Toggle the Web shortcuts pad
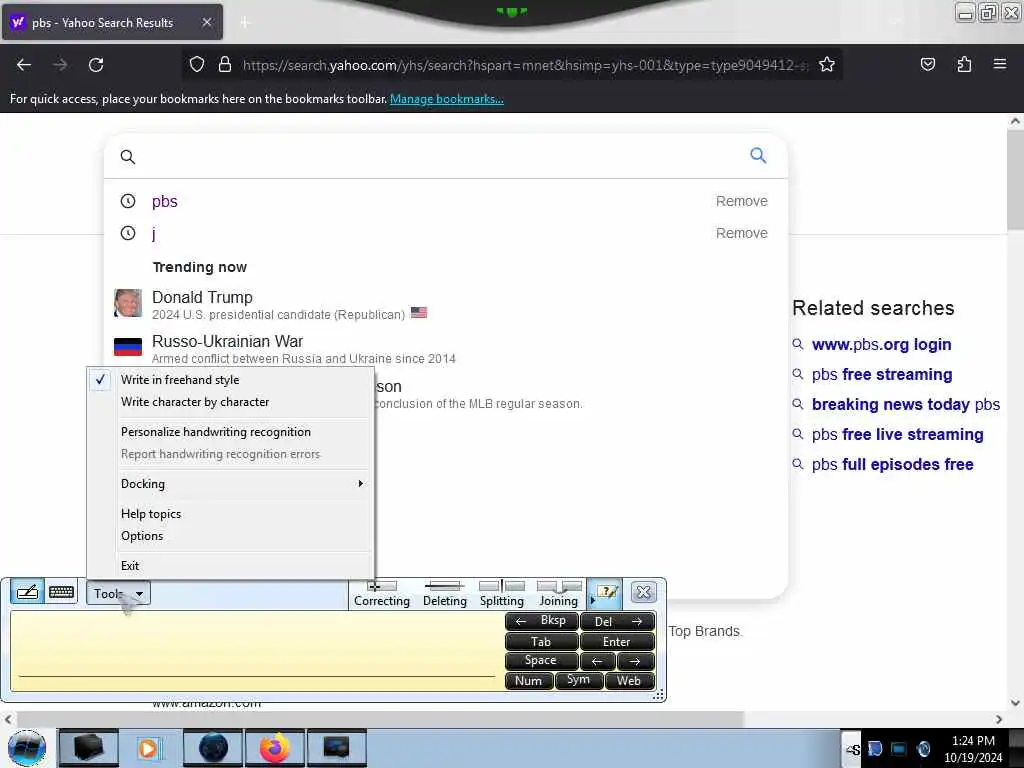 click(629, 680)
